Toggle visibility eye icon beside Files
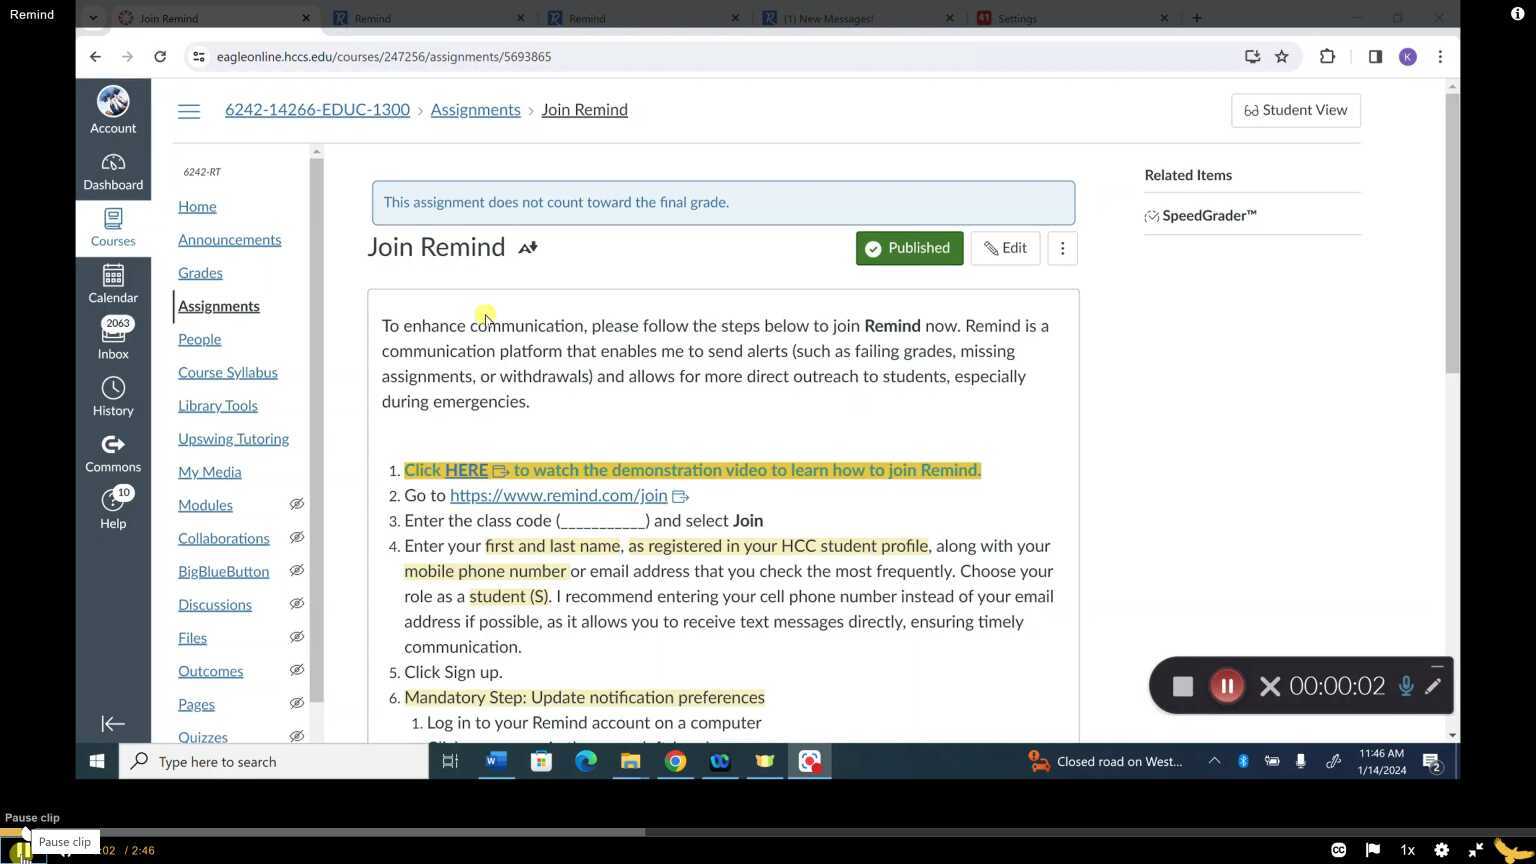This screenshot has width=1536, height=864. tap(296, 638)
